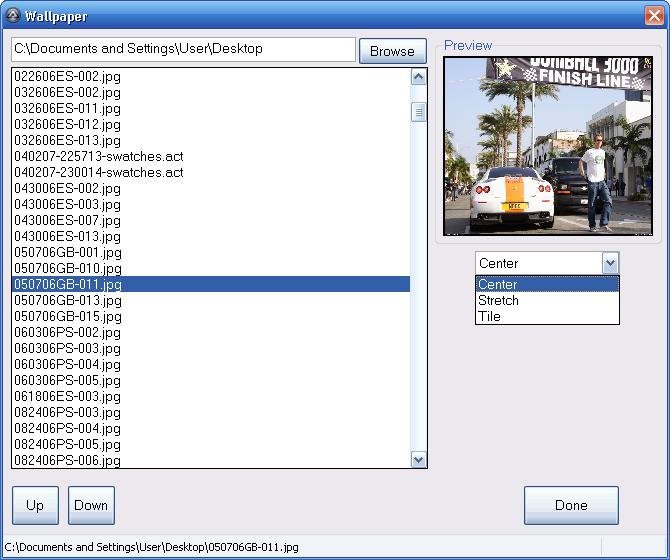Select file 082406PS-004.jpg
Image resolution: width=670 pixels, height=560 pixels.
point(211,428)
